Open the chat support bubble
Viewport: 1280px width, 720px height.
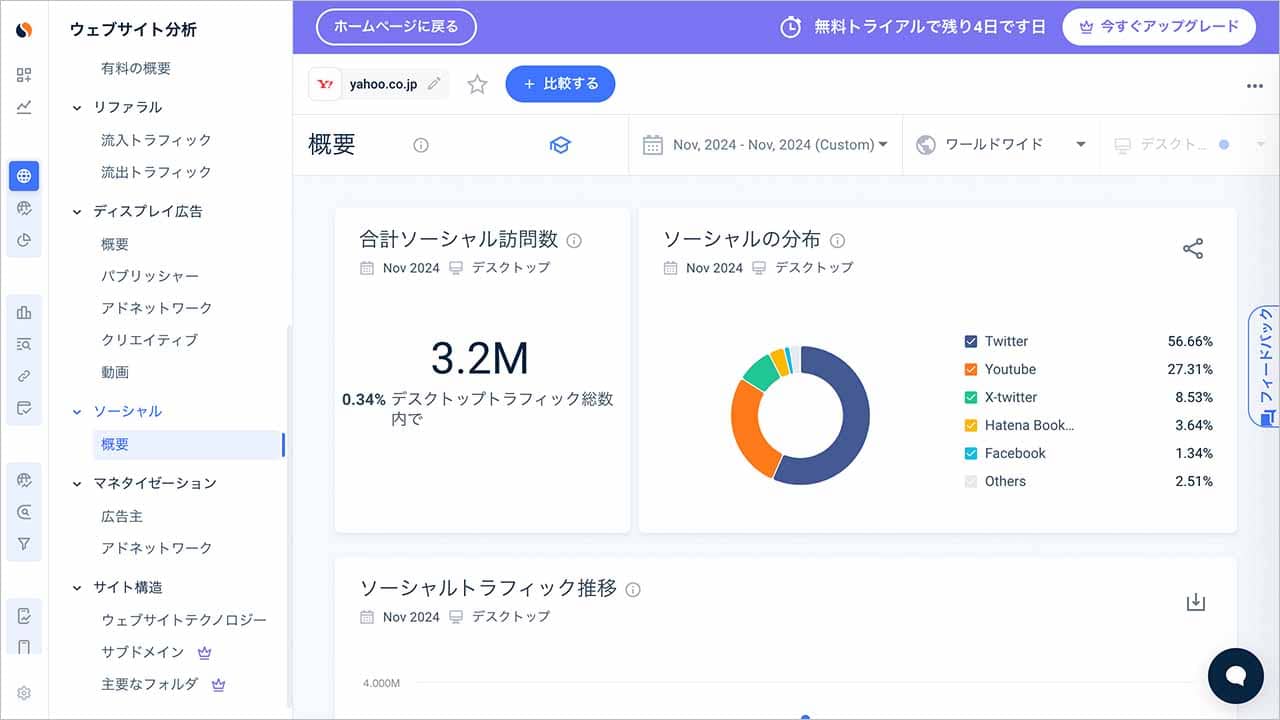coord(1235,676)
